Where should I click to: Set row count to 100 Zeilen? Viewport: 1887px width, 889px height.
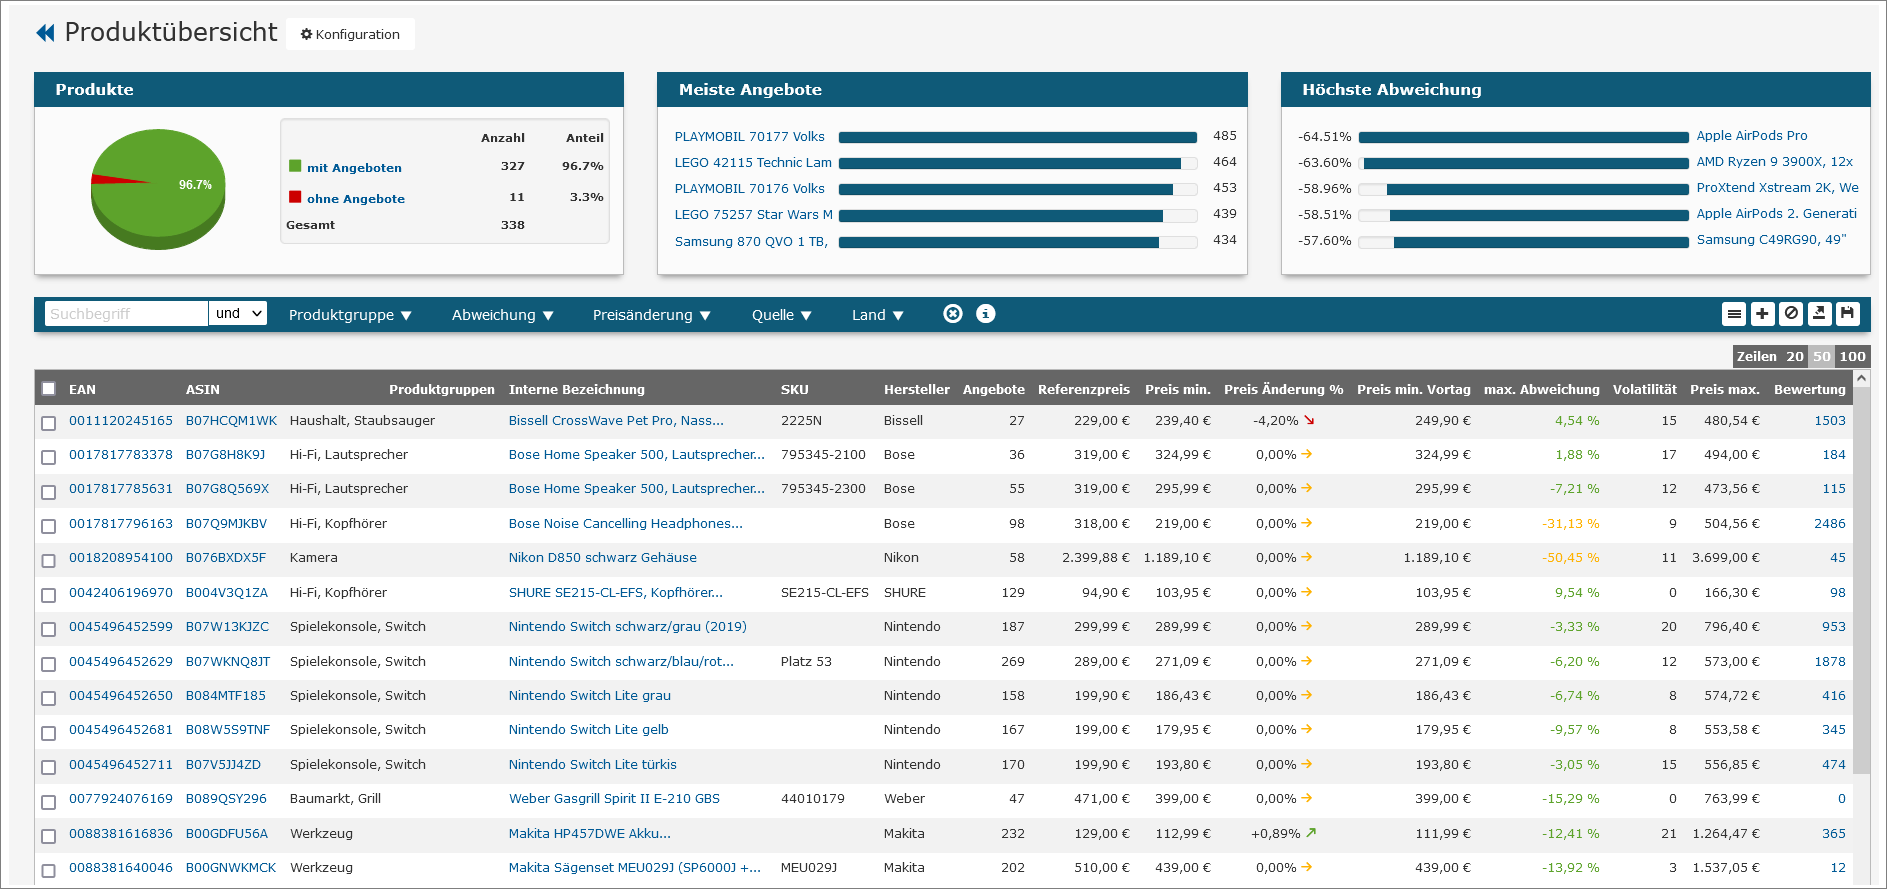[x=1852, y=357]
